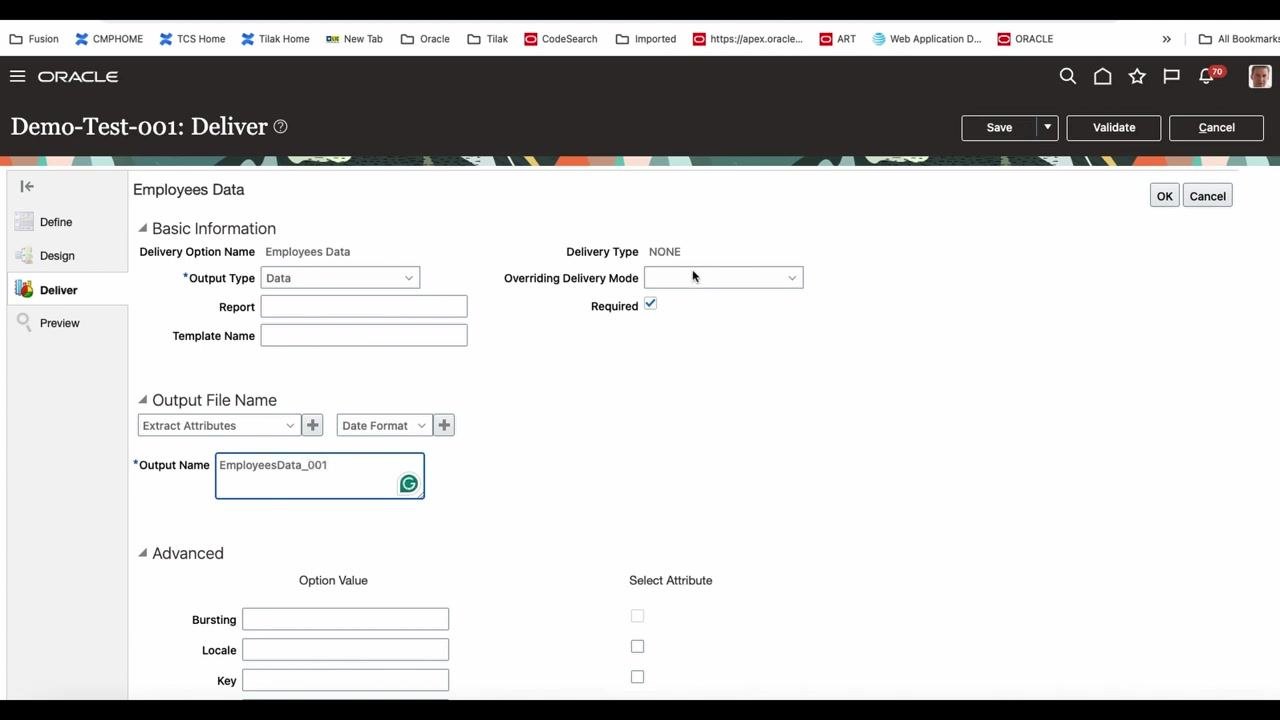Click into the Bursting option value field
Viewport: 1280px width, 720px height.
(345, 620)
